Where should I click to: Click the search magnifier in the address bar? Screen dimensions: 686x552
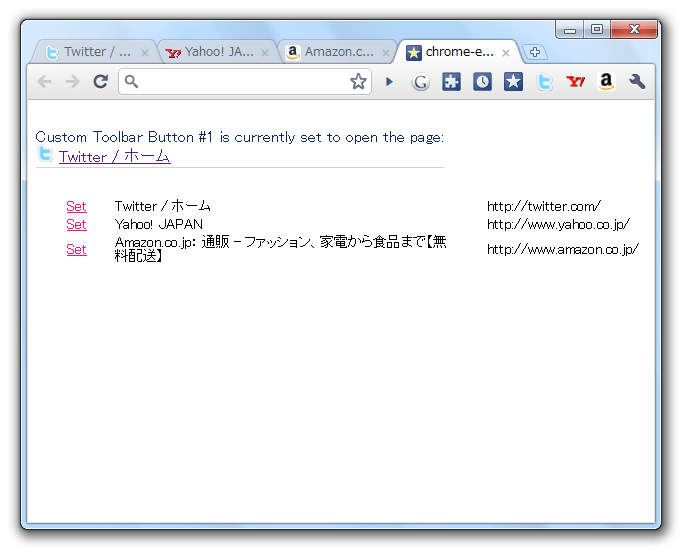tap(131, 81)
